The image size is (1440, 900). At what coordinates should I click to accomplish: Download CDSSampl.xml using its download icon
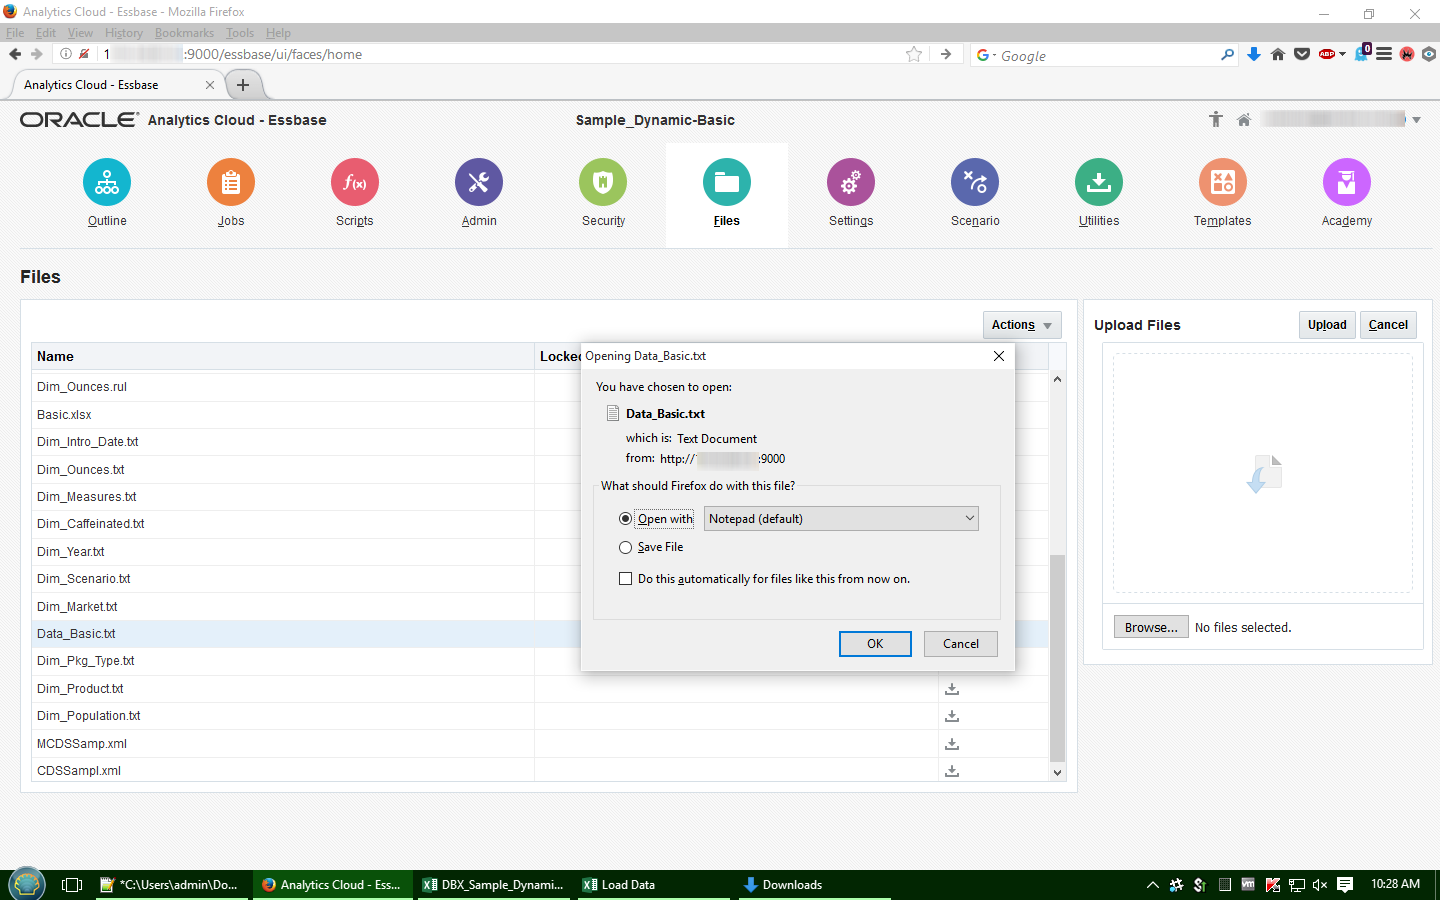[952, 771]
